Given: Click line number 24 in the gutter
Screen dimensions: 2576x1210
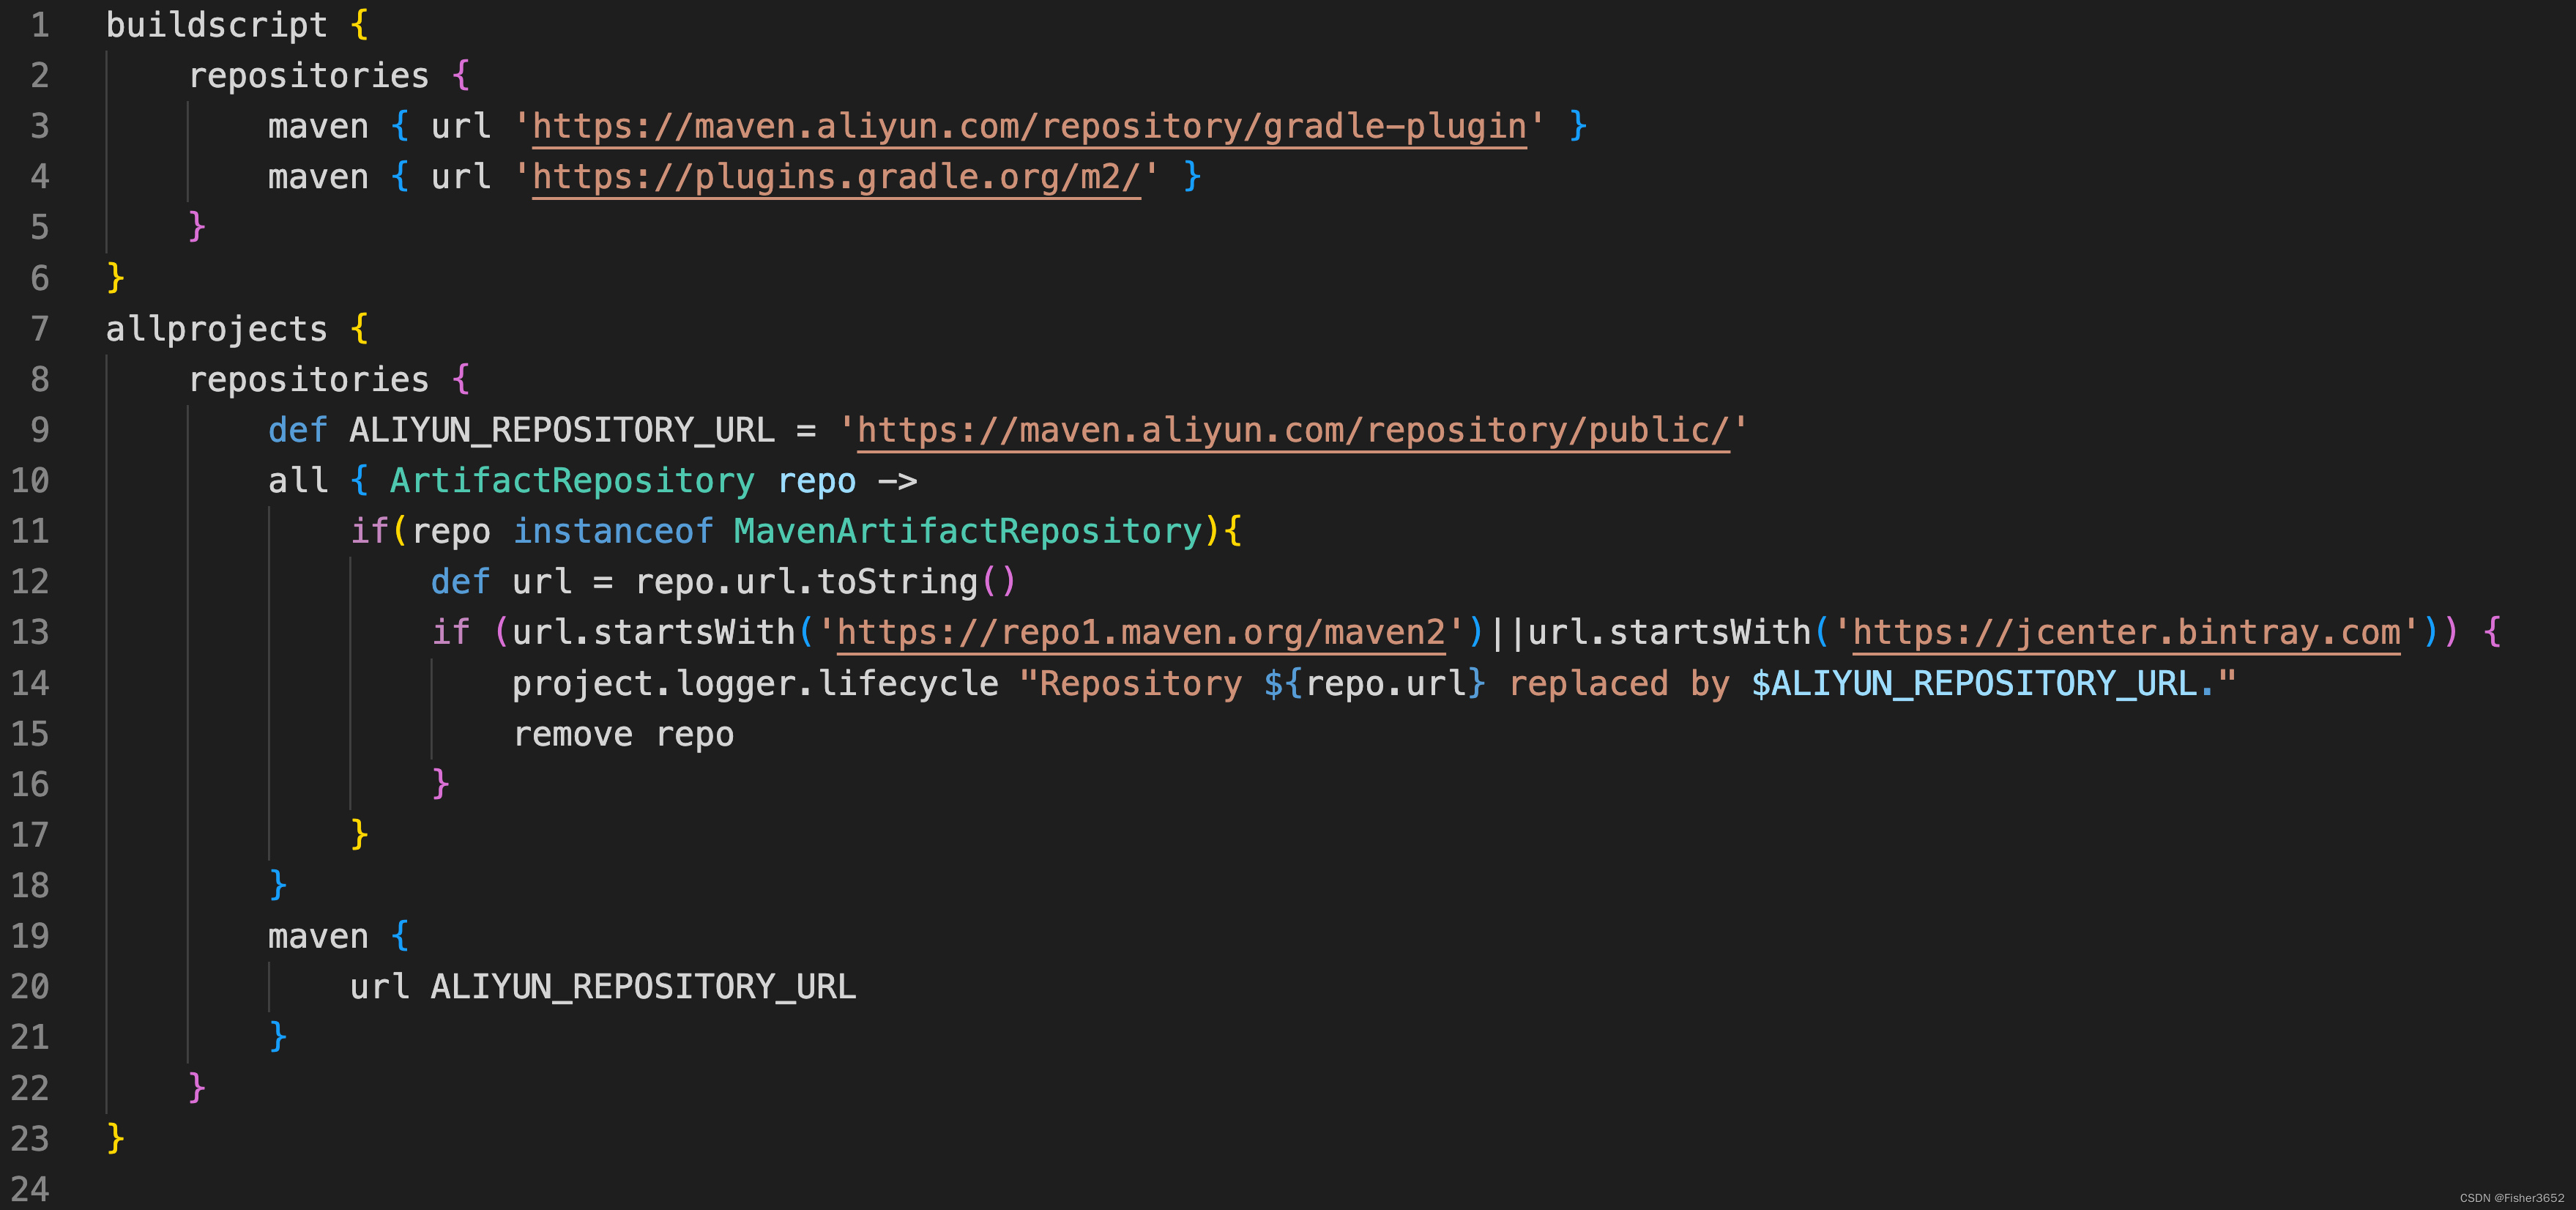Looking at the screenshot, I should pos(30,1189).
